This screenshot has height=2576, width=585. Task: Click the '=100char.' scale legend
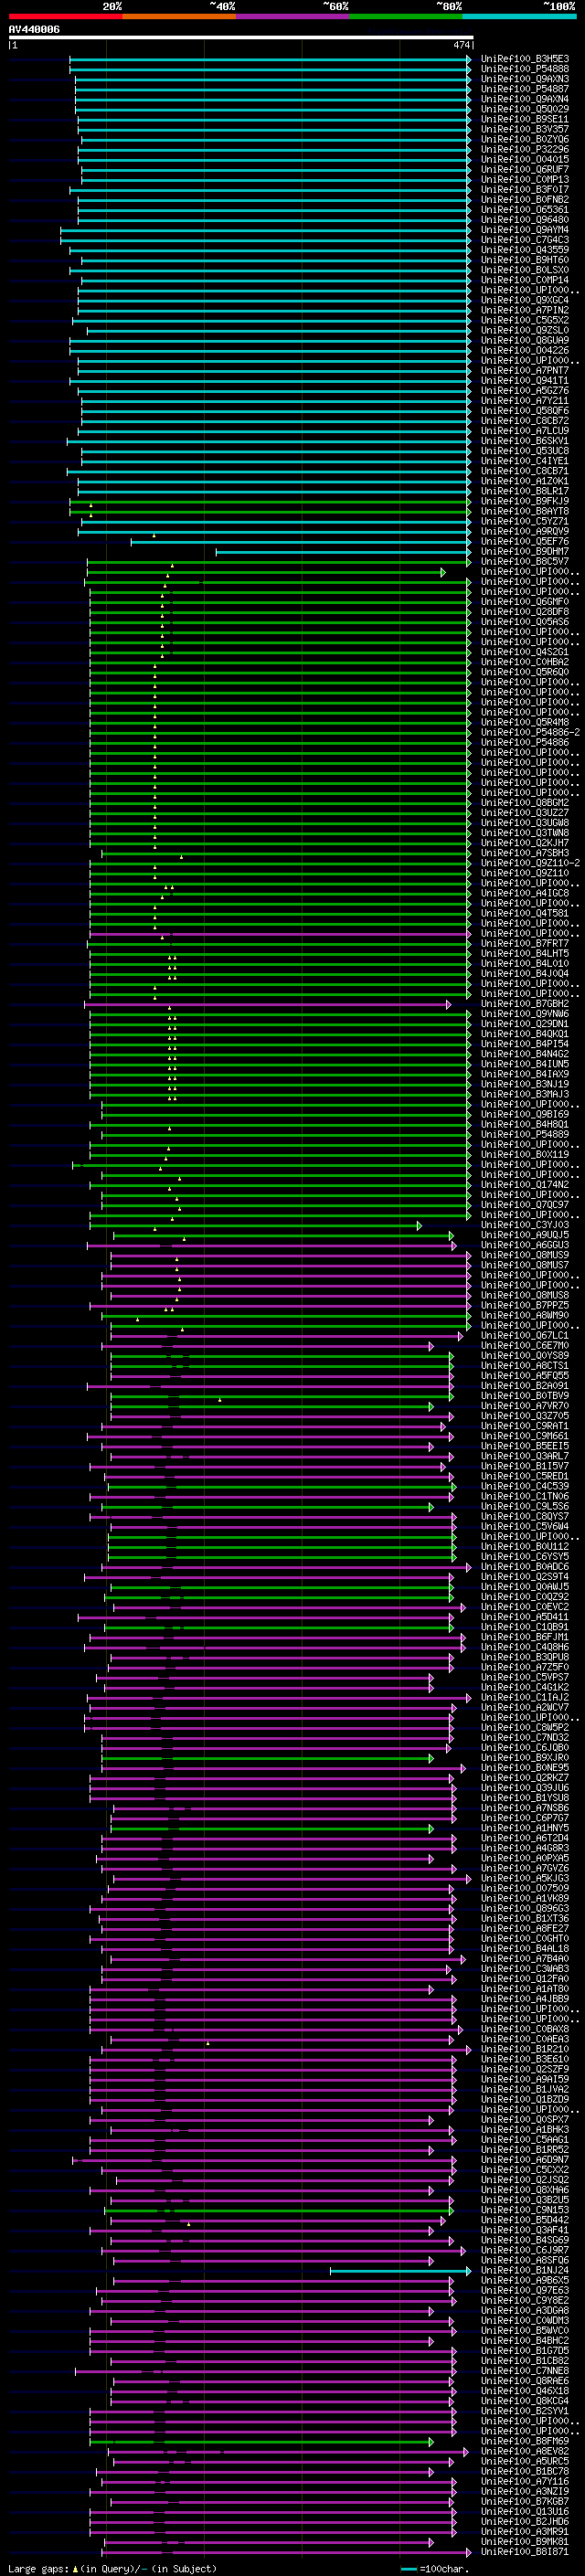434,2568
